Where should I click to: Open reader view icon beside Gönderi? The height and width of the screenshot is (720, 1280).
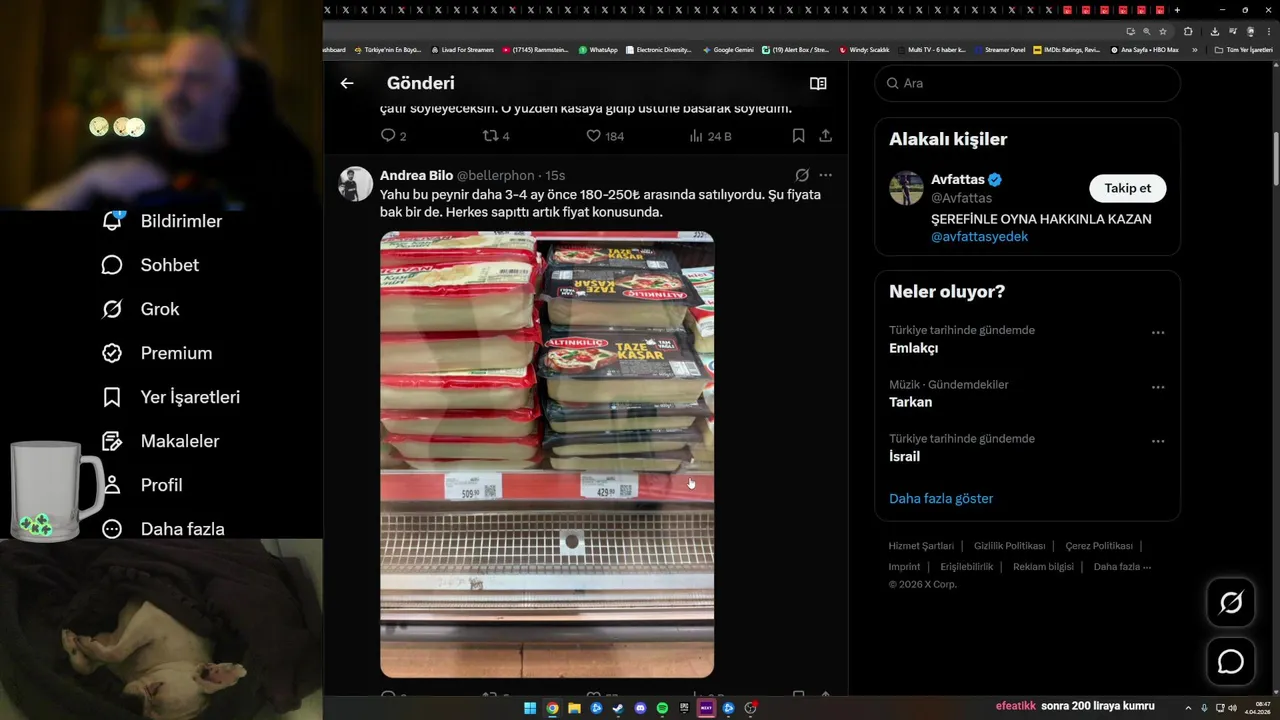coord(818,83)
